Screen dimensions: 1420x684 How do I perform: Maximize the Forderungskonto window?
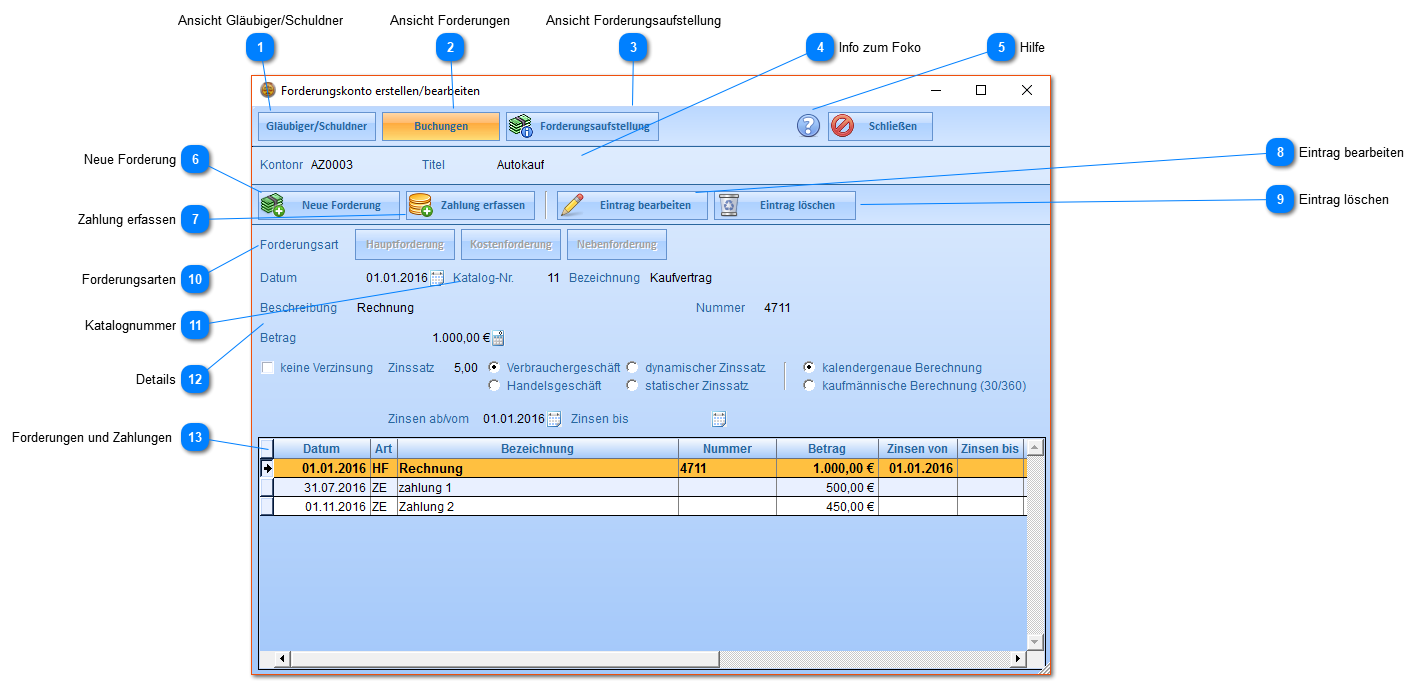click(981, 90)
